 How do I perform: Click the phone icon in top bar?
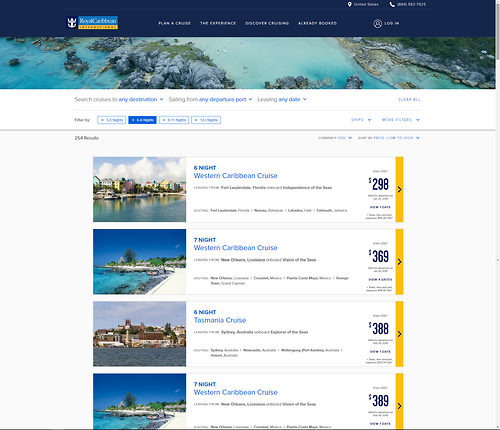coord(392,4)
